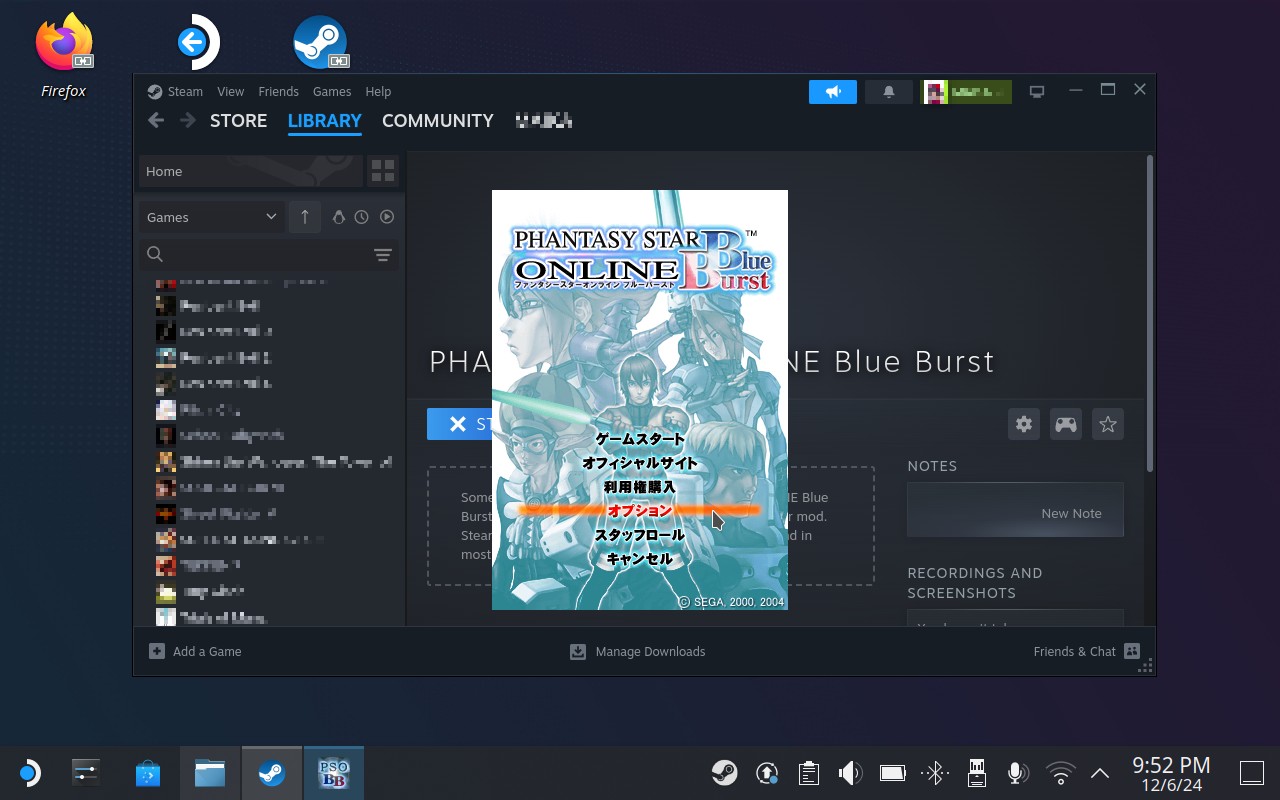Open the volume icon in system tray

(x=850, y=773)
